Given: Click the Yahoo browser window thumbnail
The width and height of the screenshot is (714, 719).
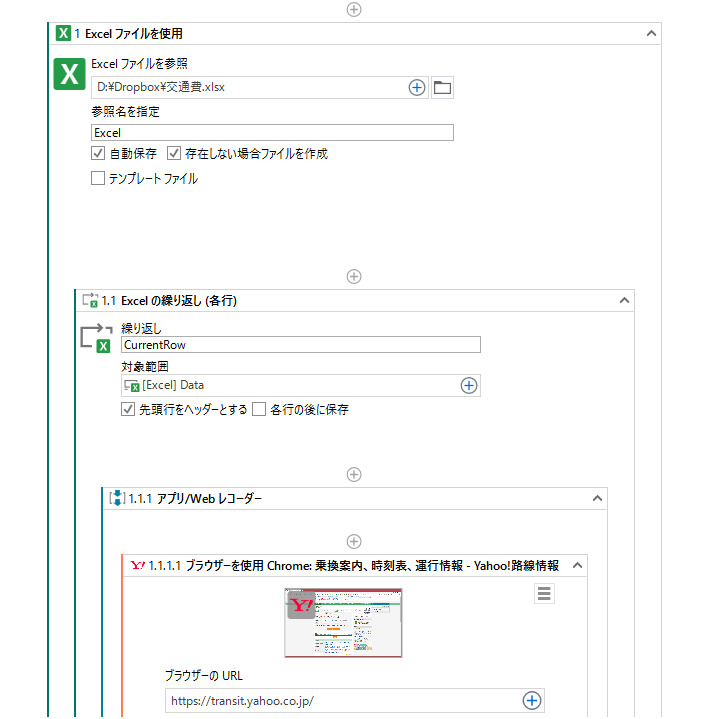Looking at the screenshot, I should 343,622.
